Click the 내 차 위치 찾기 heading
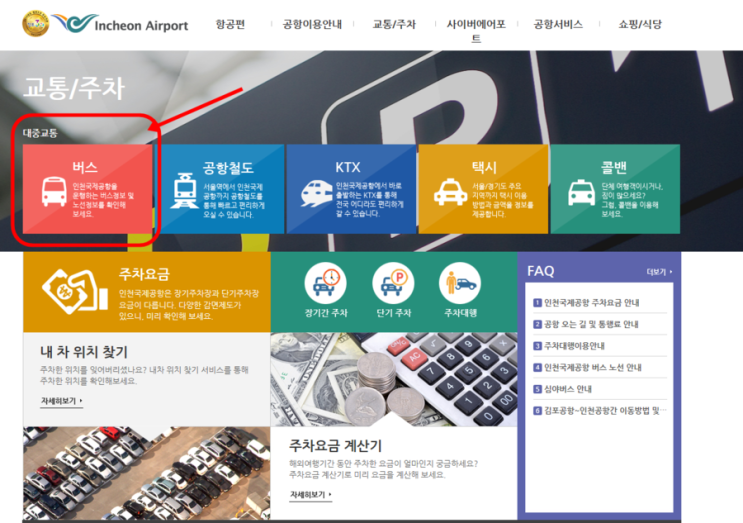Image resolution: width=743 pixels, height=523 pixels. point(84,352)
